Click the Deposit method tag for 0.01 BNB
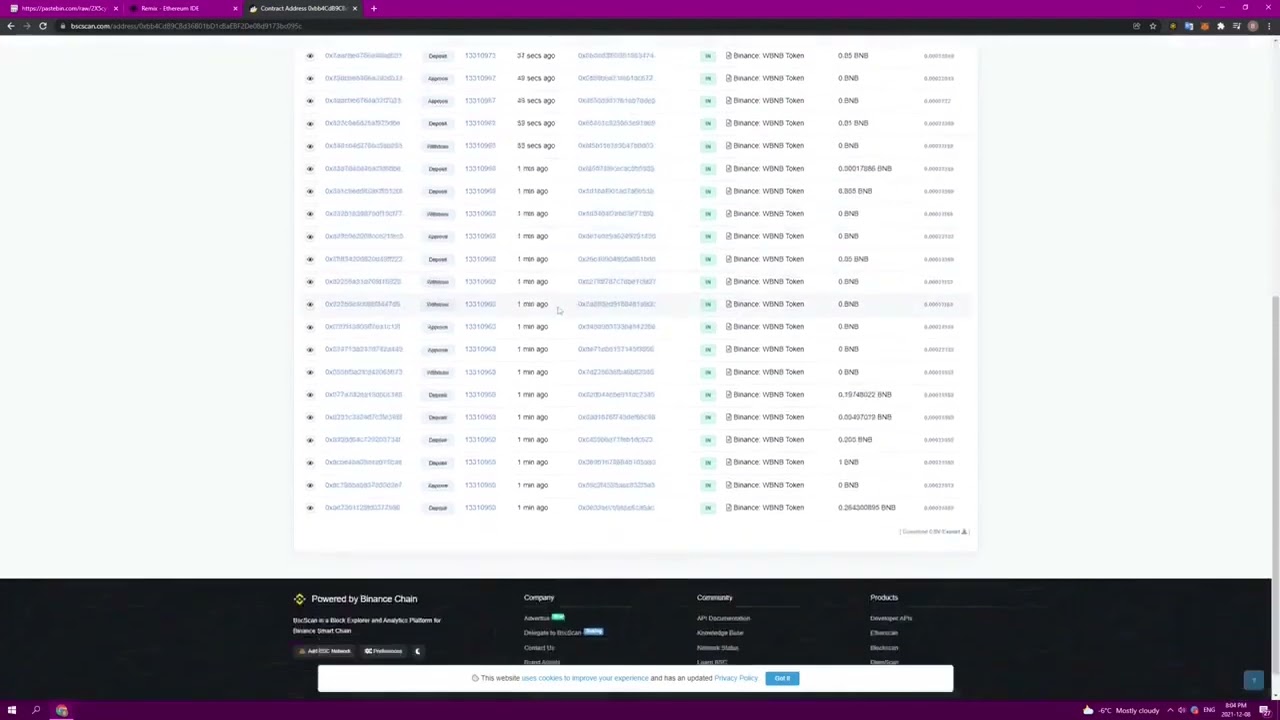This screenshot has width=1280, height=720. (x=438, y=123)
